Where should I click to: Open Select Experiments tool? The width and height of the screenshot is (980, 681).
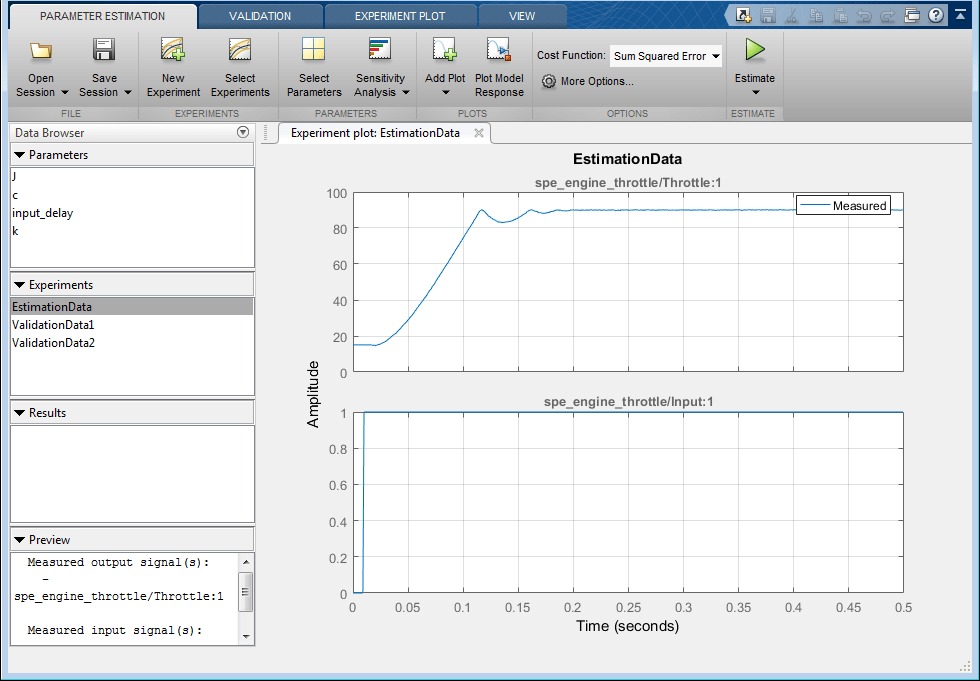pyautogui.click(x=240, y=49)
